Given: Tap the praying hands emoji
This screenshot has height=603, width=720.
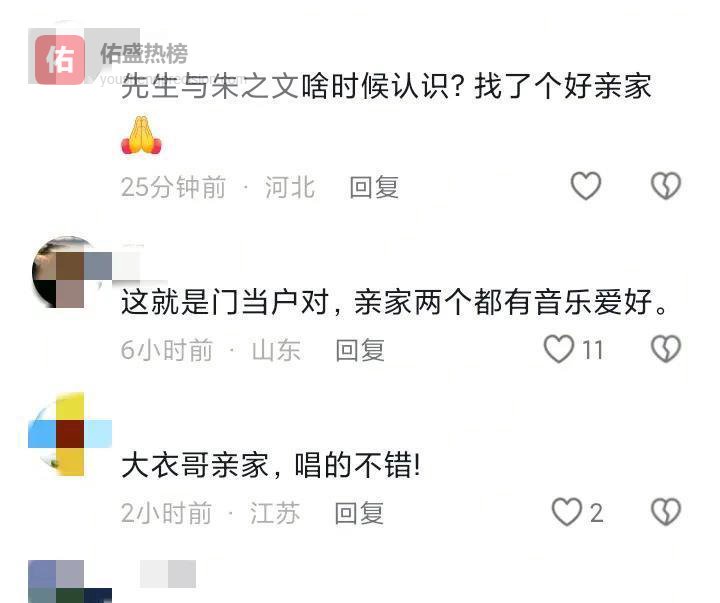Looking at the screenshot, I should (141, 135).
